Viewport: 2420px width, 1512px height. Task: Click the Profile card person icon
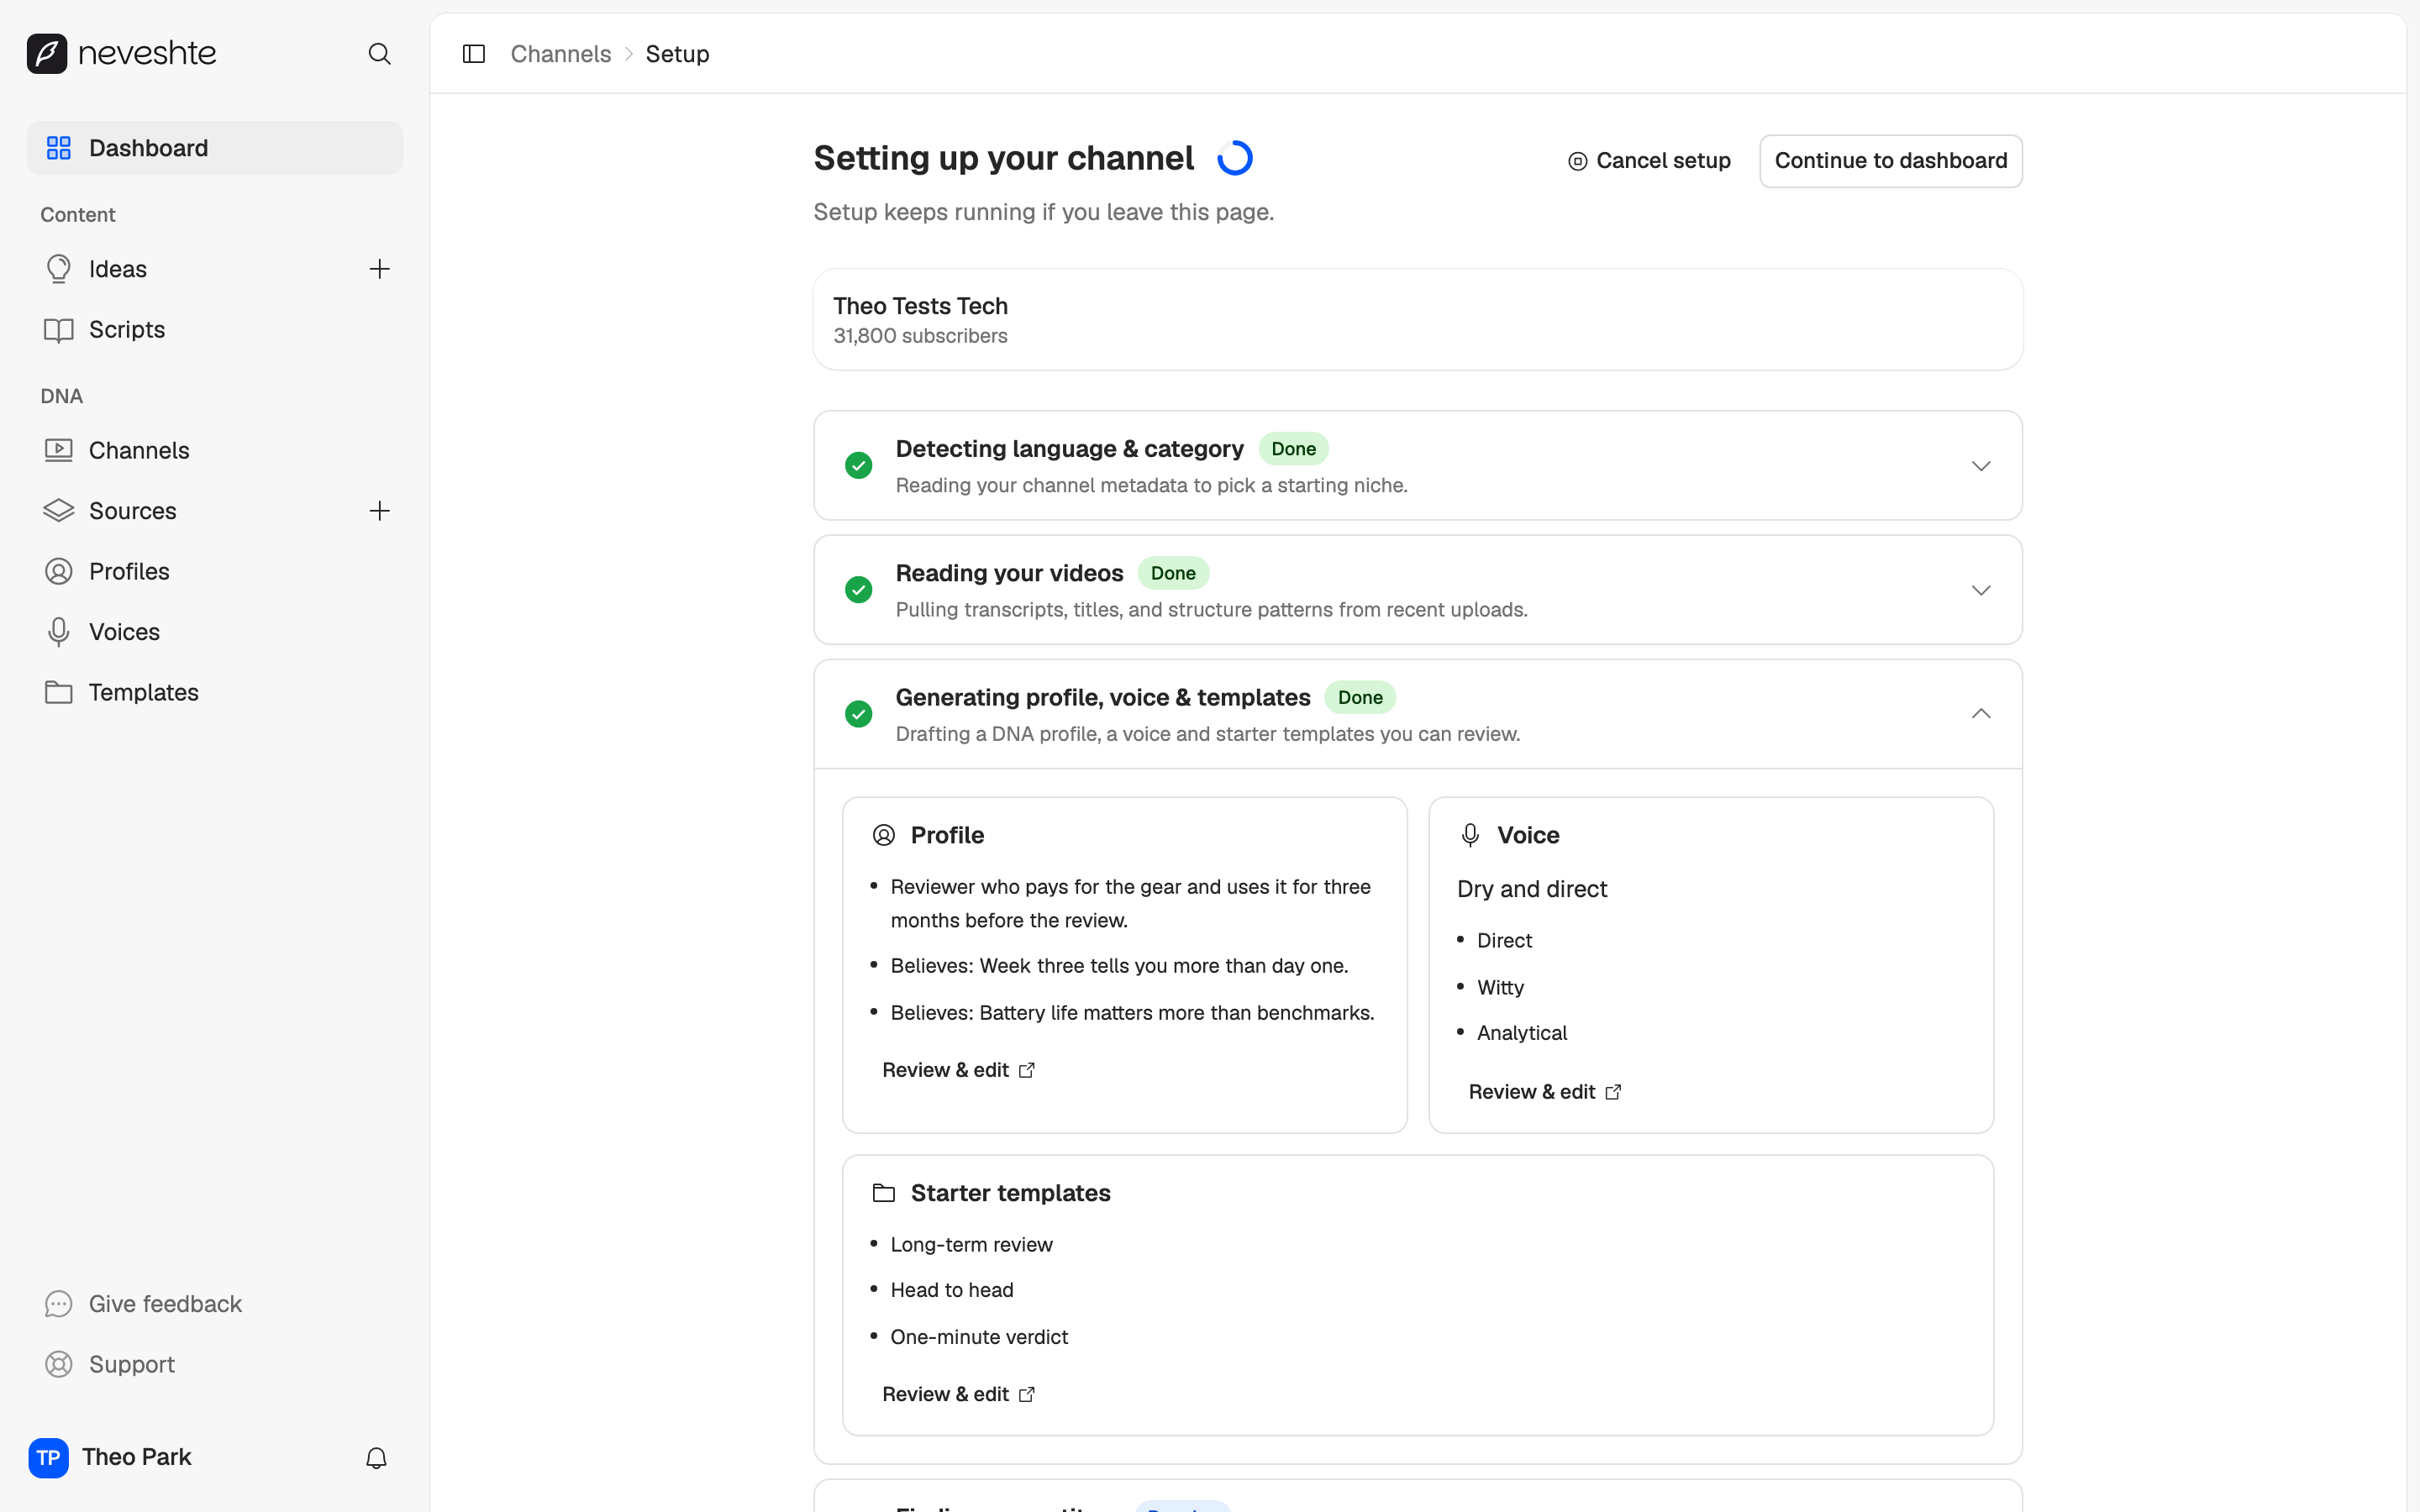[884, 835]
